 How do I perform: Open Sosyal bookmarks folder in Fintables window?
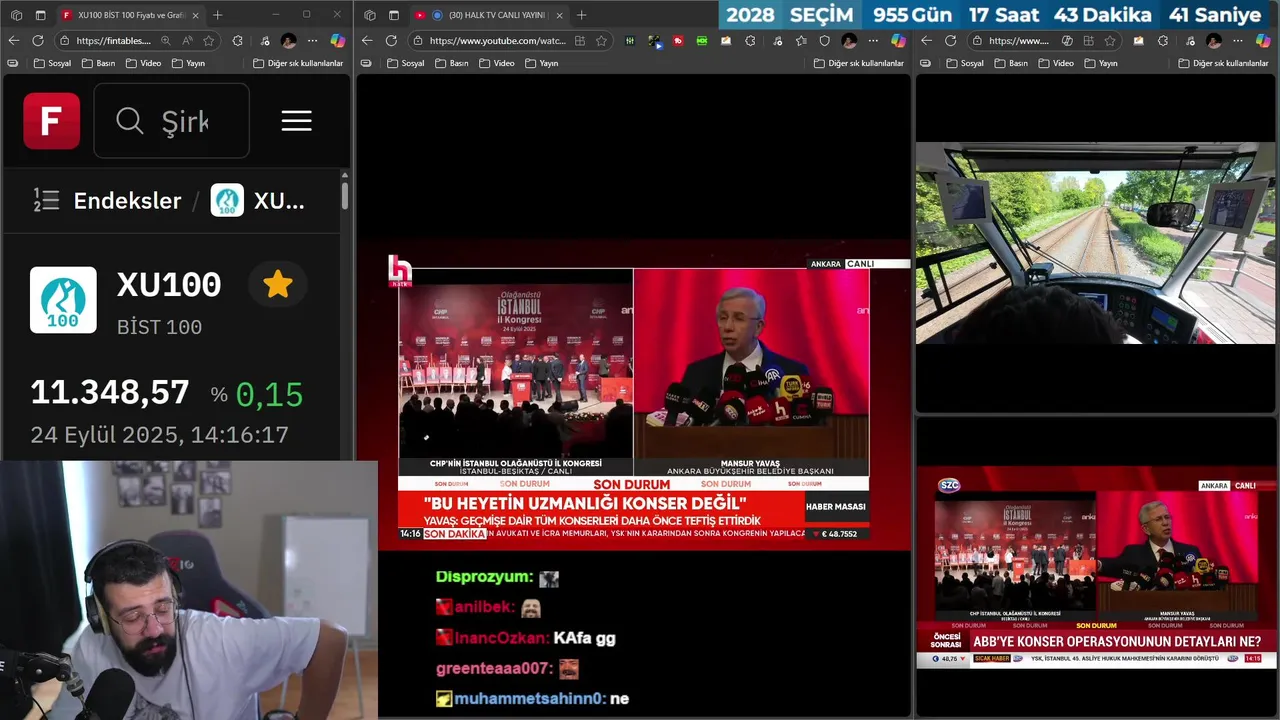coord(52,63)
